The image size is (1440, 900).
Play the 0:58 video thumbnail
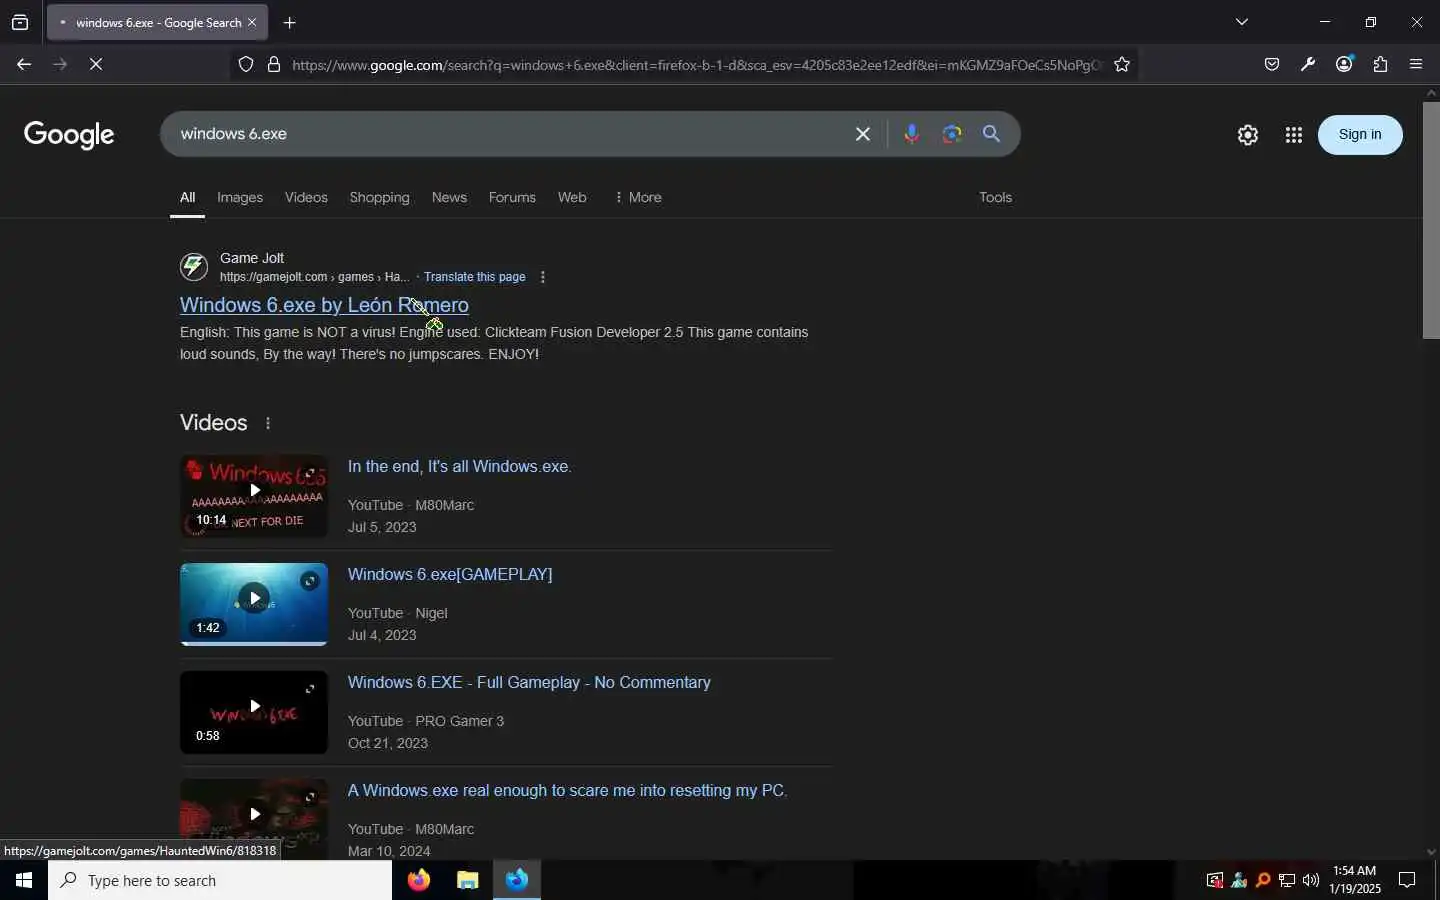(x=254, y=713)
